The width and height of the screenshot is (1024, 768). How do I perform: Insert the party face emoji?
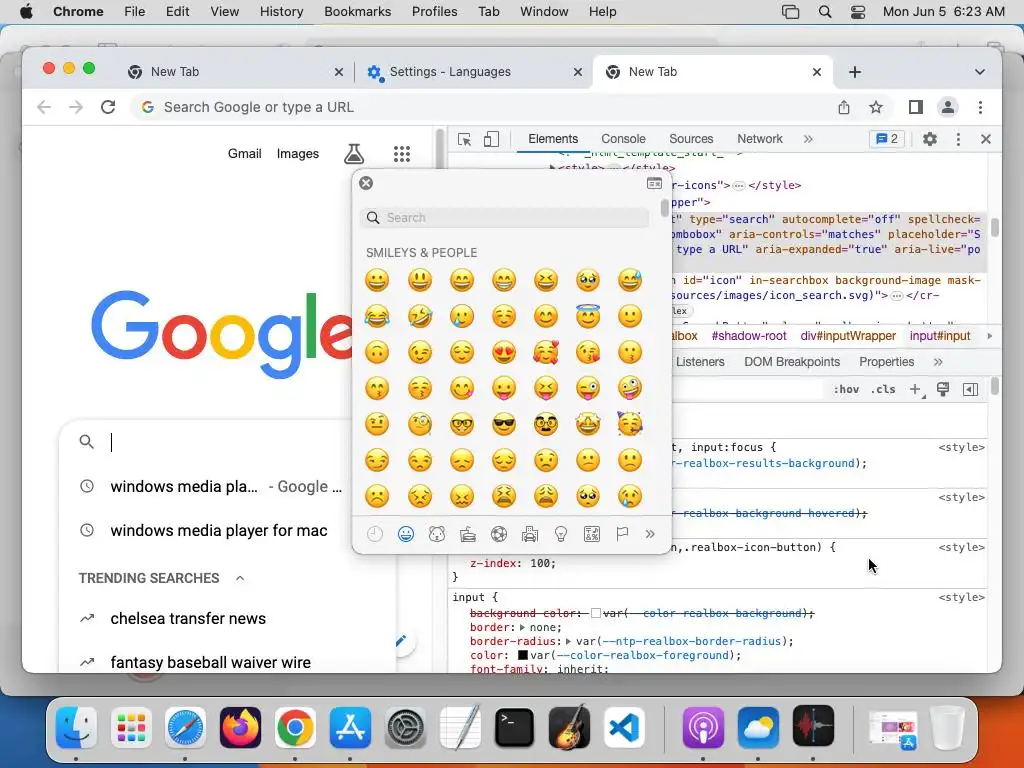[x=630, y=424]
